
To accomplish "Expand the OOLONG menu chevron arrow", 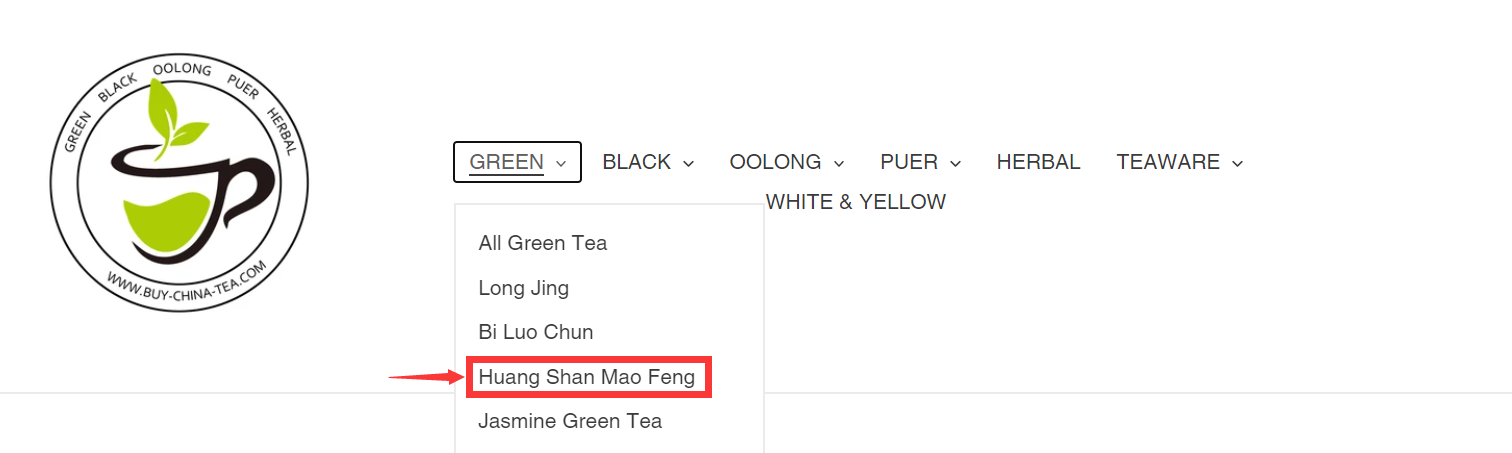I will coord(839,163).
